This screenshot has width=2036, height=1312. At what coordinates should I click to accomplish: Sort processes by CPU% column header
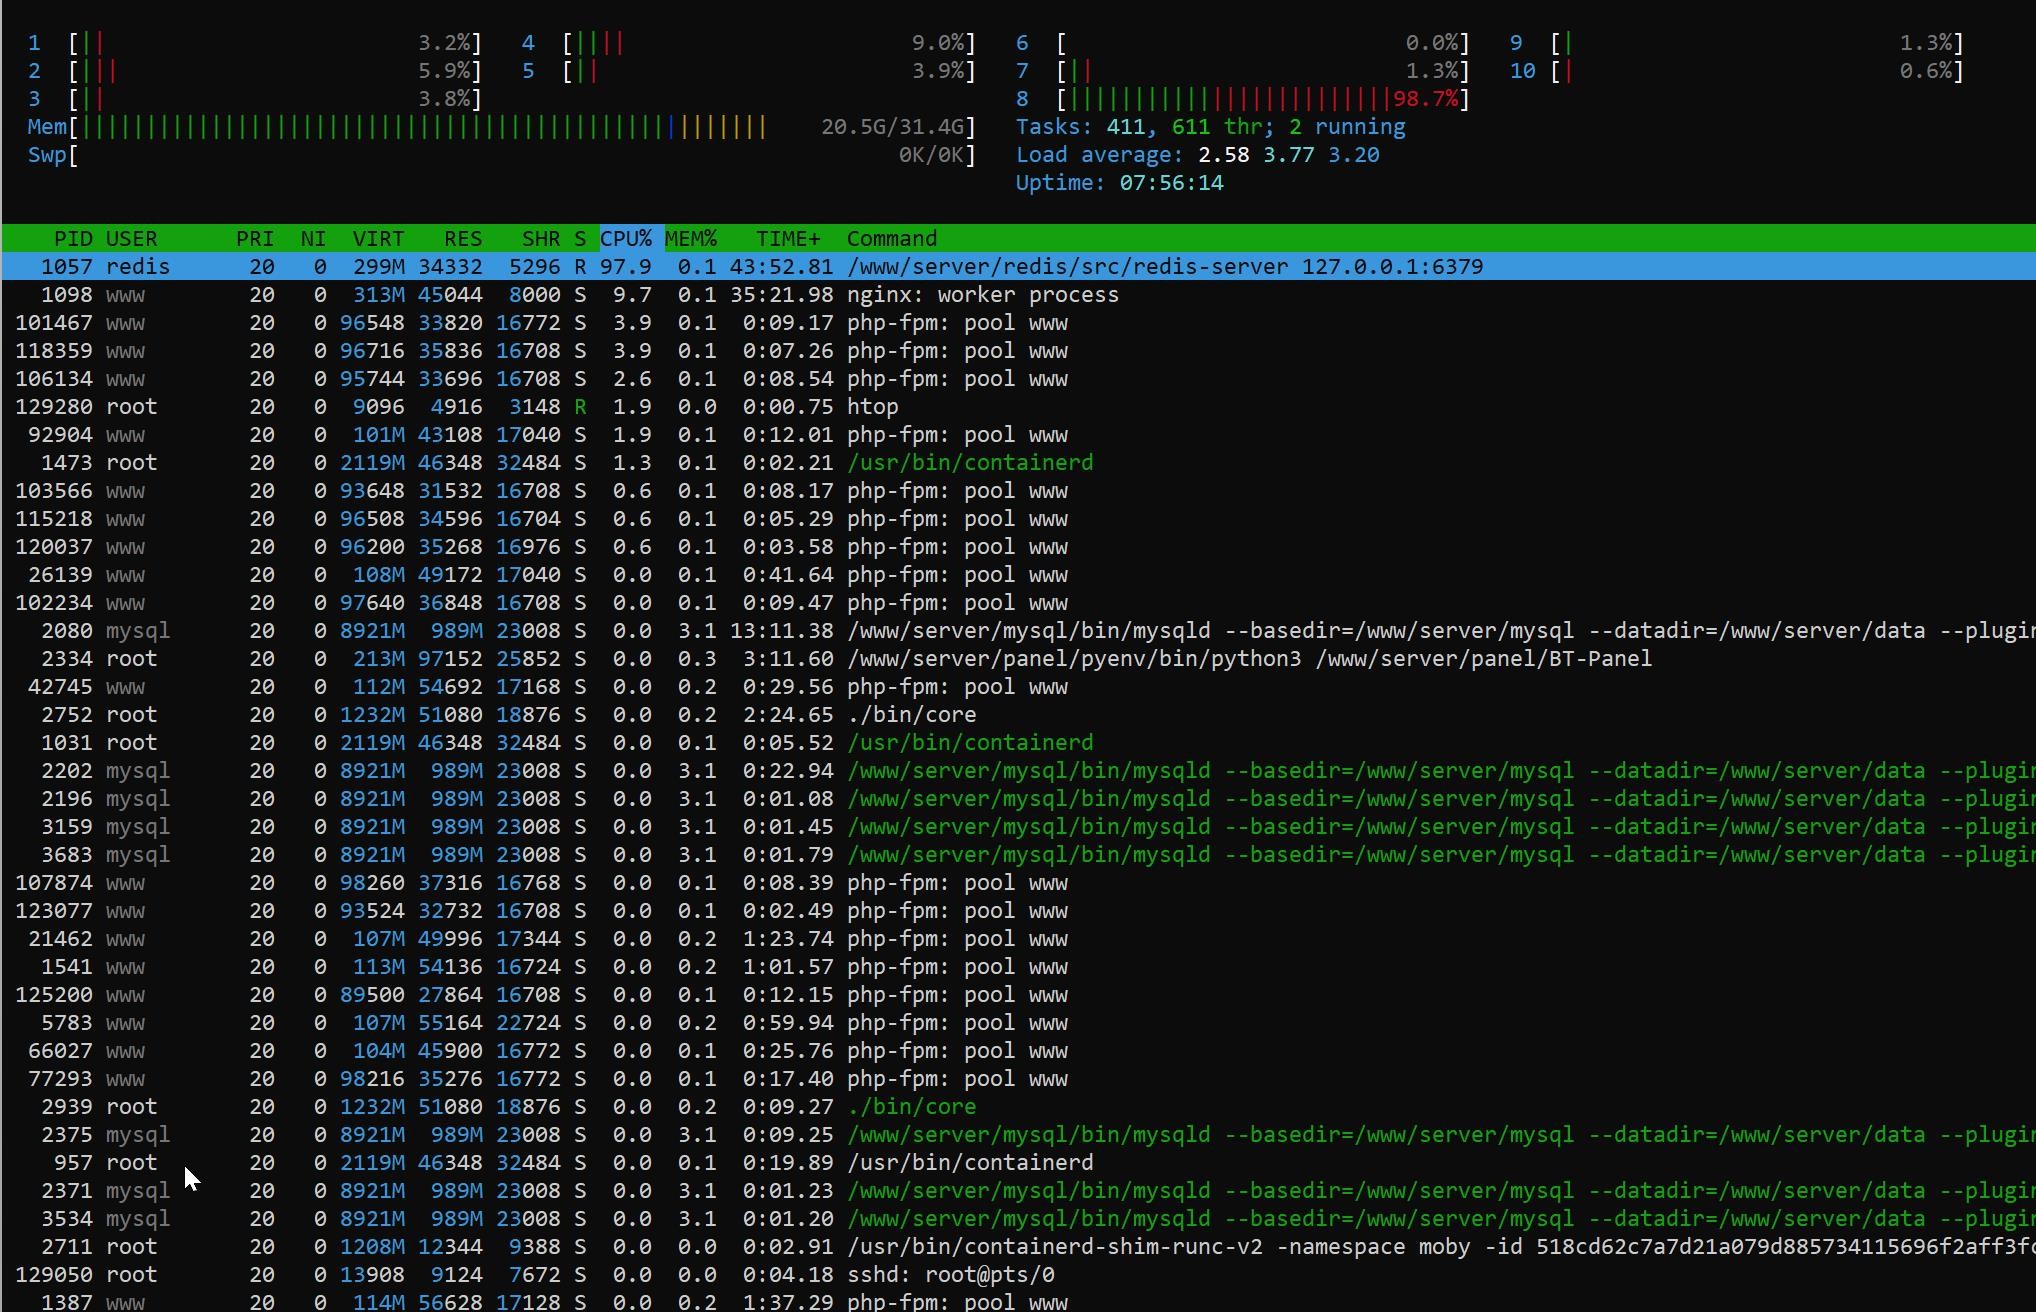pyautogui.click(x=626, y=238)
